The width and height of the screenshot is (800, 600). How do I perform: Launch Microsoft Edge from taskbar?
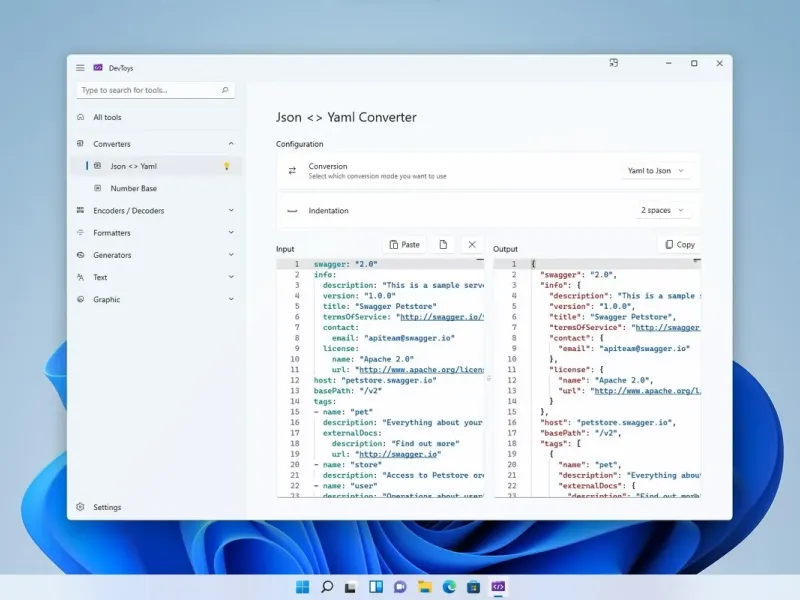coord(449,587)
